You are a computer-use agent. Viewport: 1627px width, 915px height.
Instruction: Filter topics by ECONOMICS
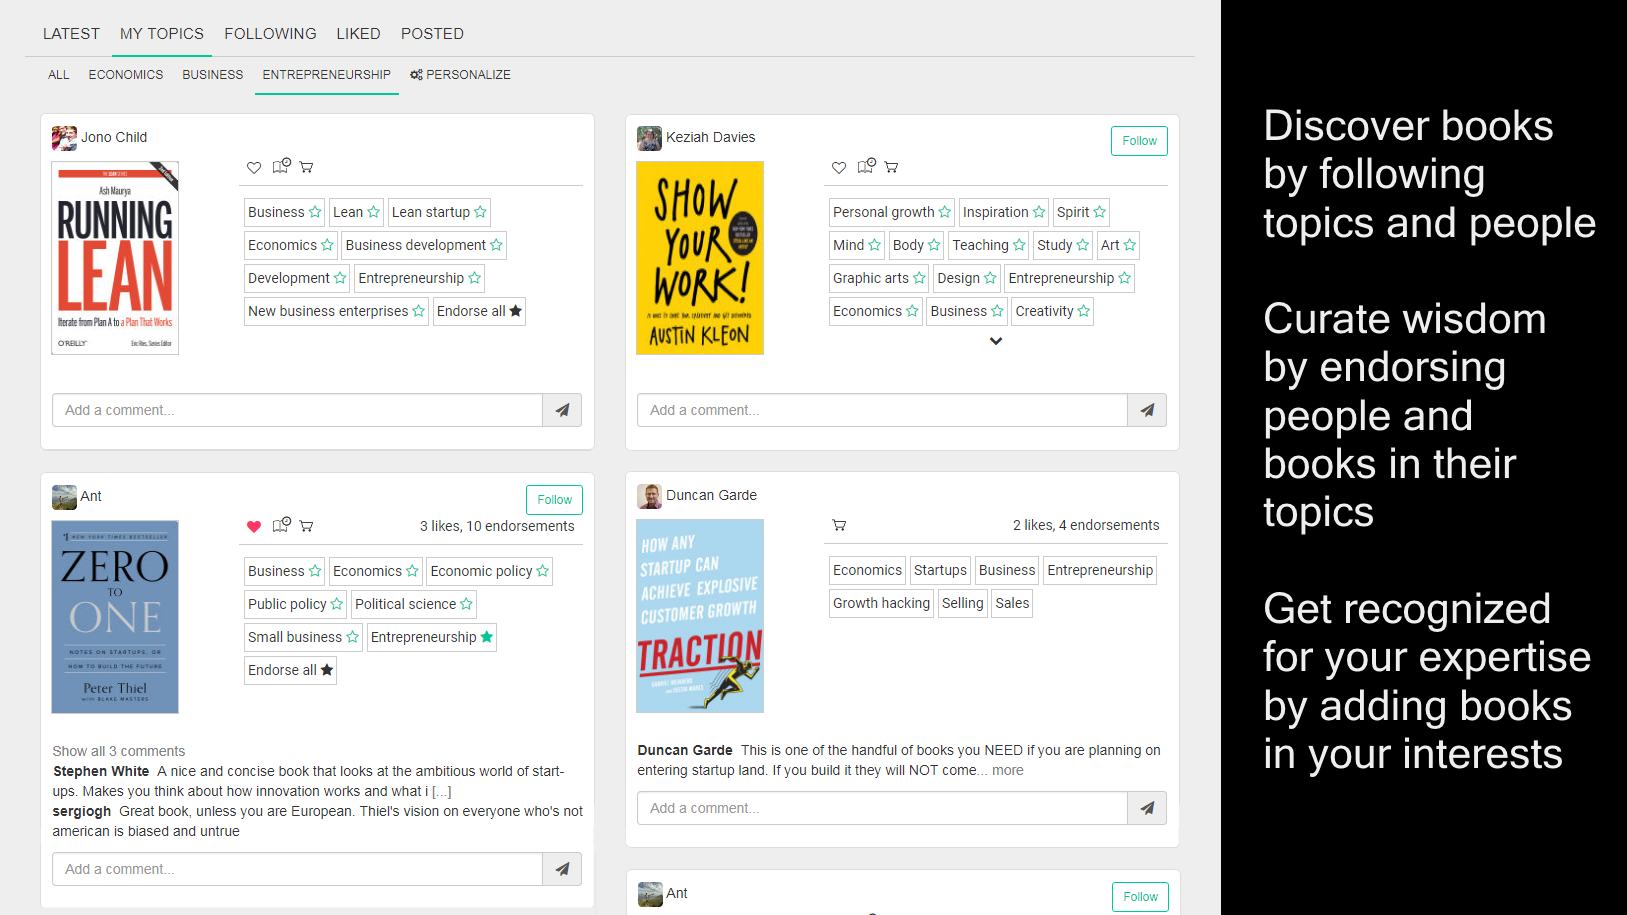click(126, 75)
